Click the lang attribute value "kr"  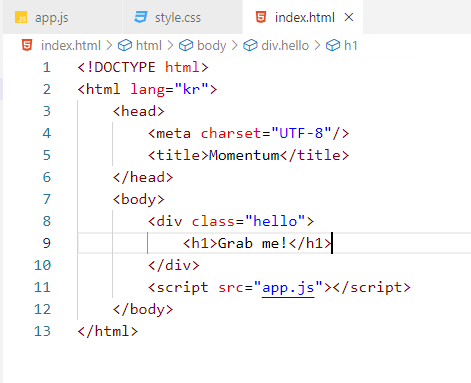[x=191, y=89]
